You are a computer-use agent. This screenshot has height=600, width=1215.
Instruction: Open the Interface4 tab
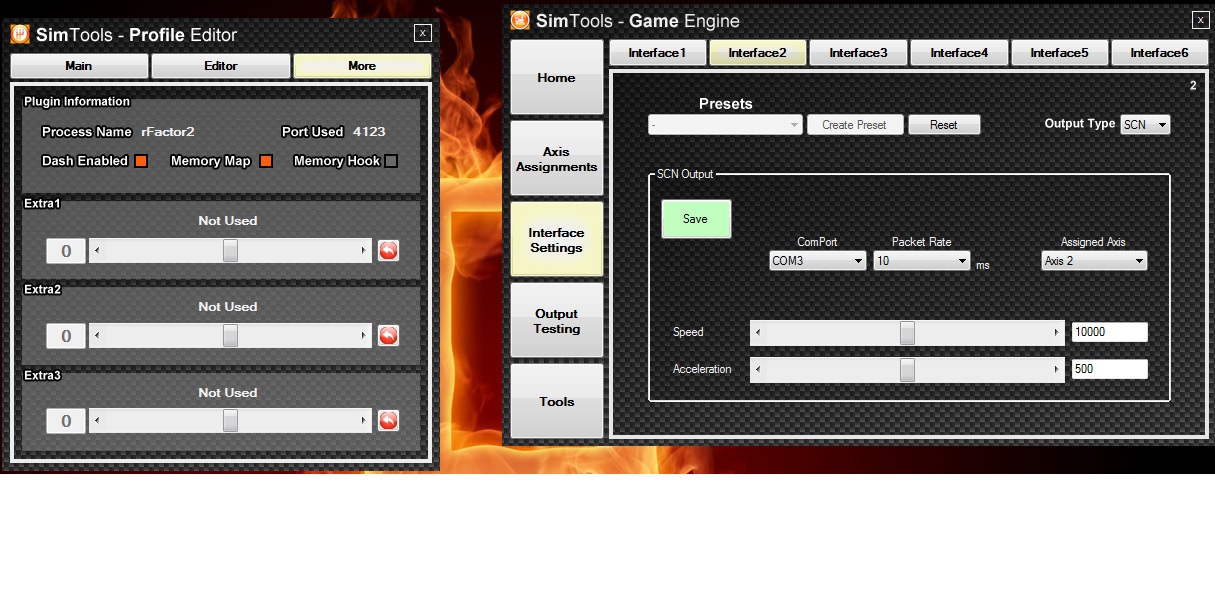click(x=959, y=53)
